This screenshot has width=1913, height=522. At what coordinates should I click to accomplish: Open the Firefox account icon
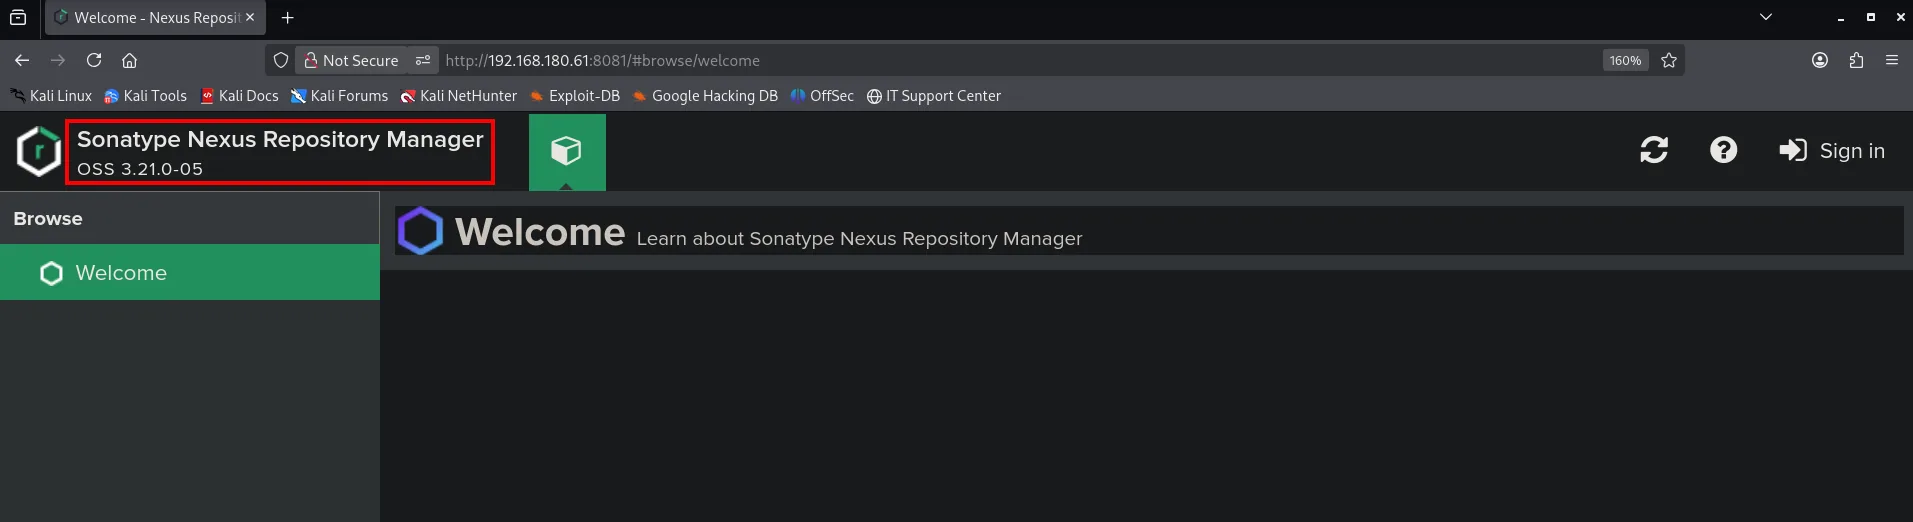pos(1820,60)
